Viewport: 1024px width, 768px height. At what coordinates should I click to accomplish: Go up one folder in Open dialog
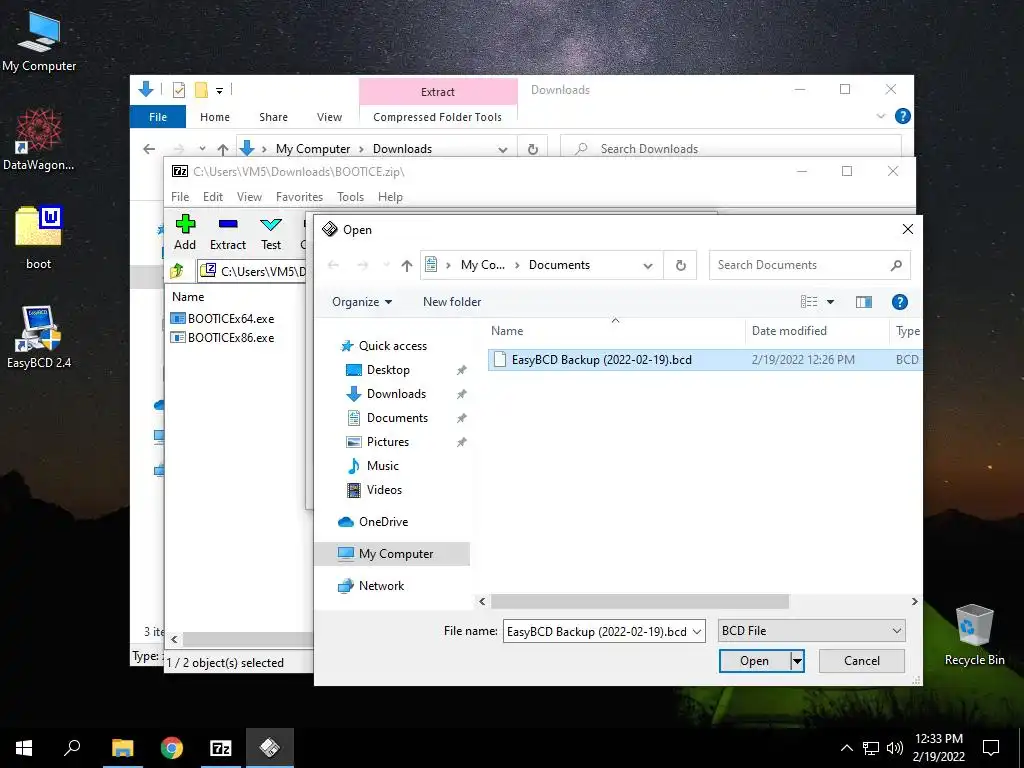pos(406,265)
